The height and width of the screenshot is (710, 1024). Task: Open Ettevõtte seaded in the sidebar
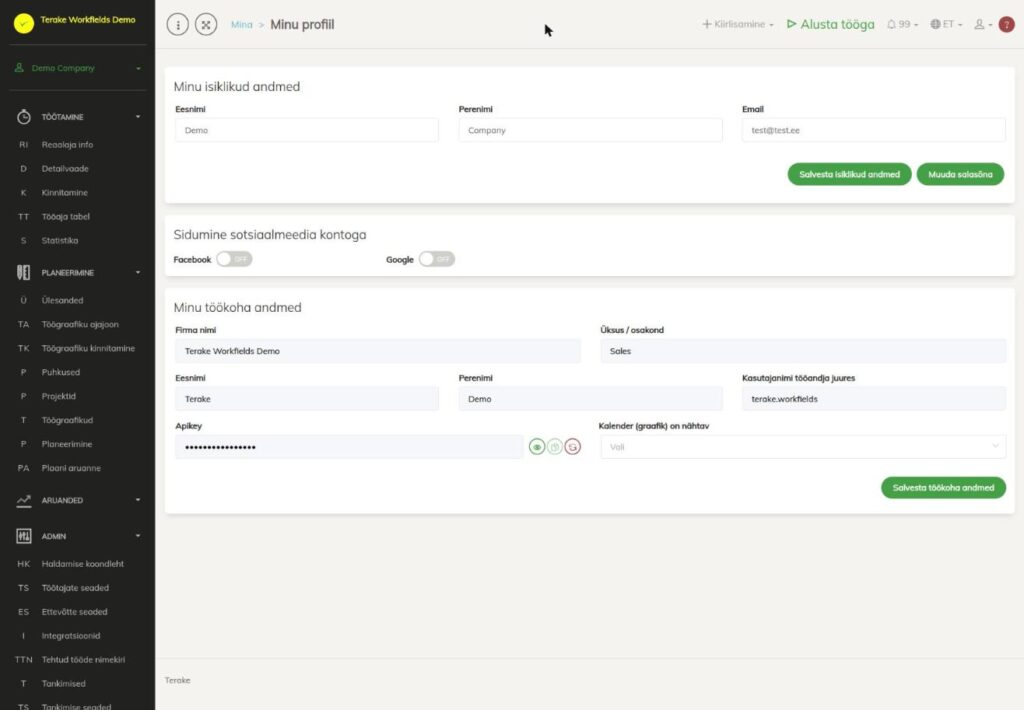click(74, 612)
